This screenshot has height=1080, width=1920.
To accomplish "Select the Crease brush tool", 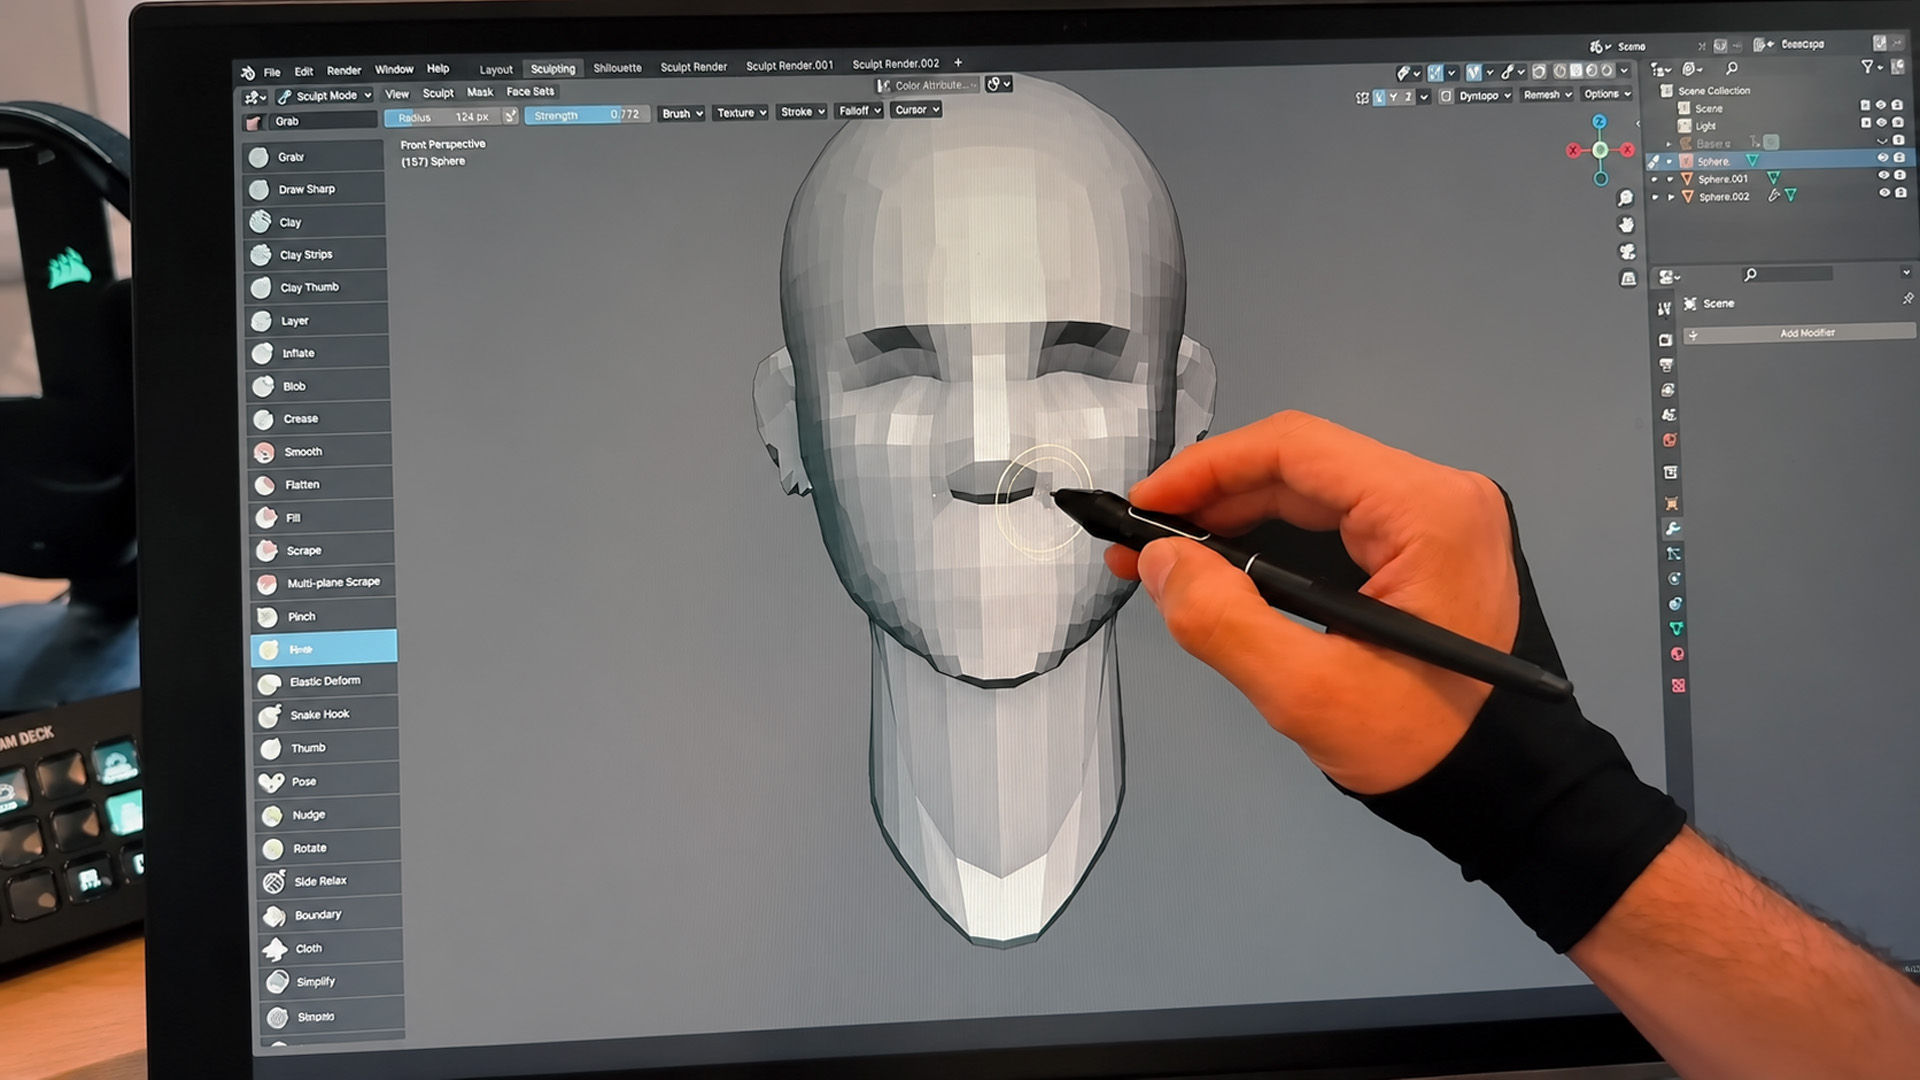I will (x=318, y=419).
